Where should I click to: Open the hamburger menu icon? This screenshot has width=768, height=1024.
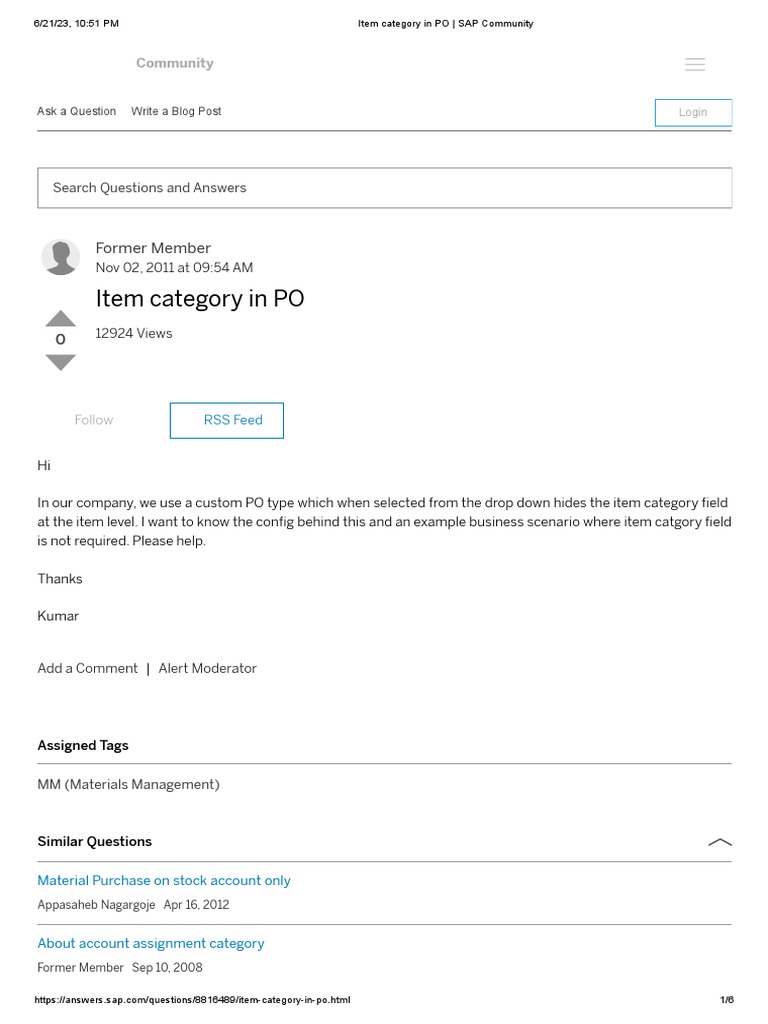(x=695, y=64)
